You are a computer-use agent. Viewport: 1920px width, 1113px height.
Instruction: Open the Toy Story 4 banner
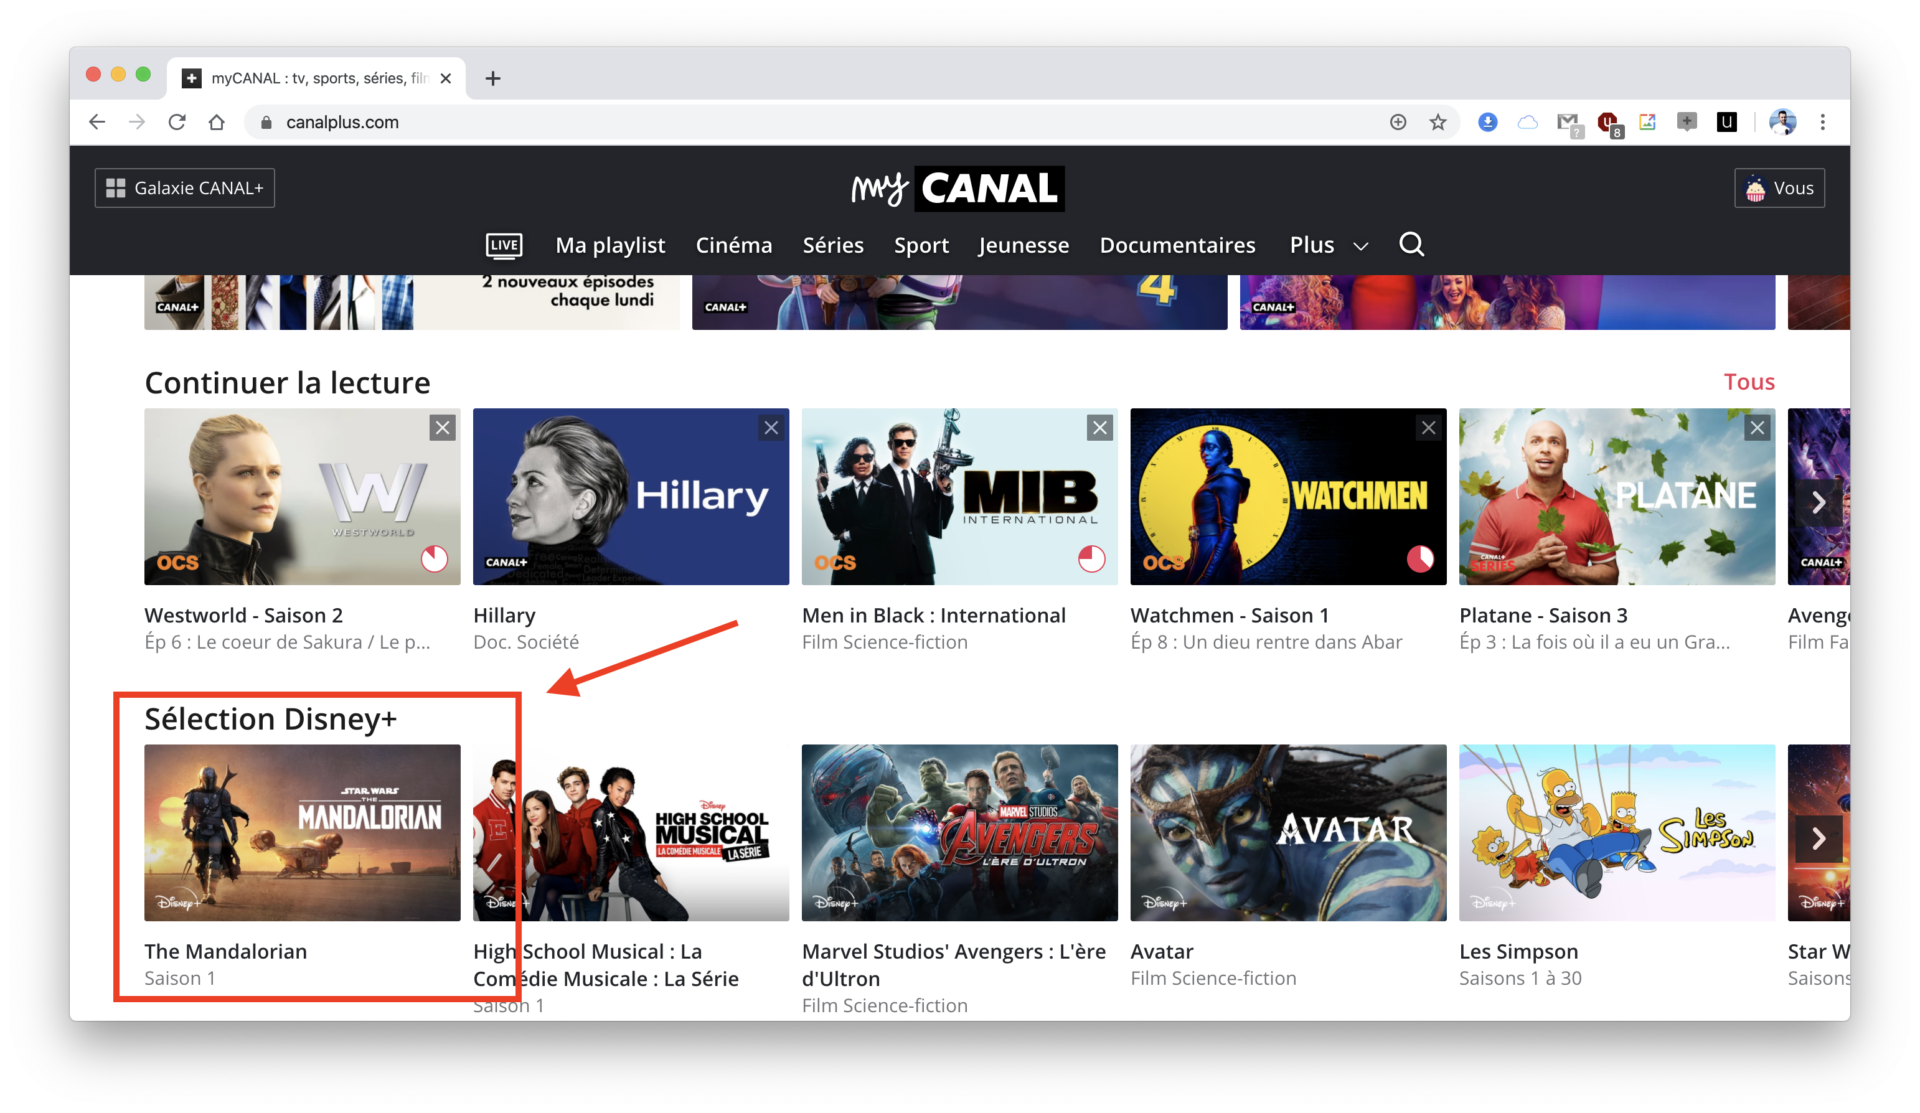click(x=960, y=302)
